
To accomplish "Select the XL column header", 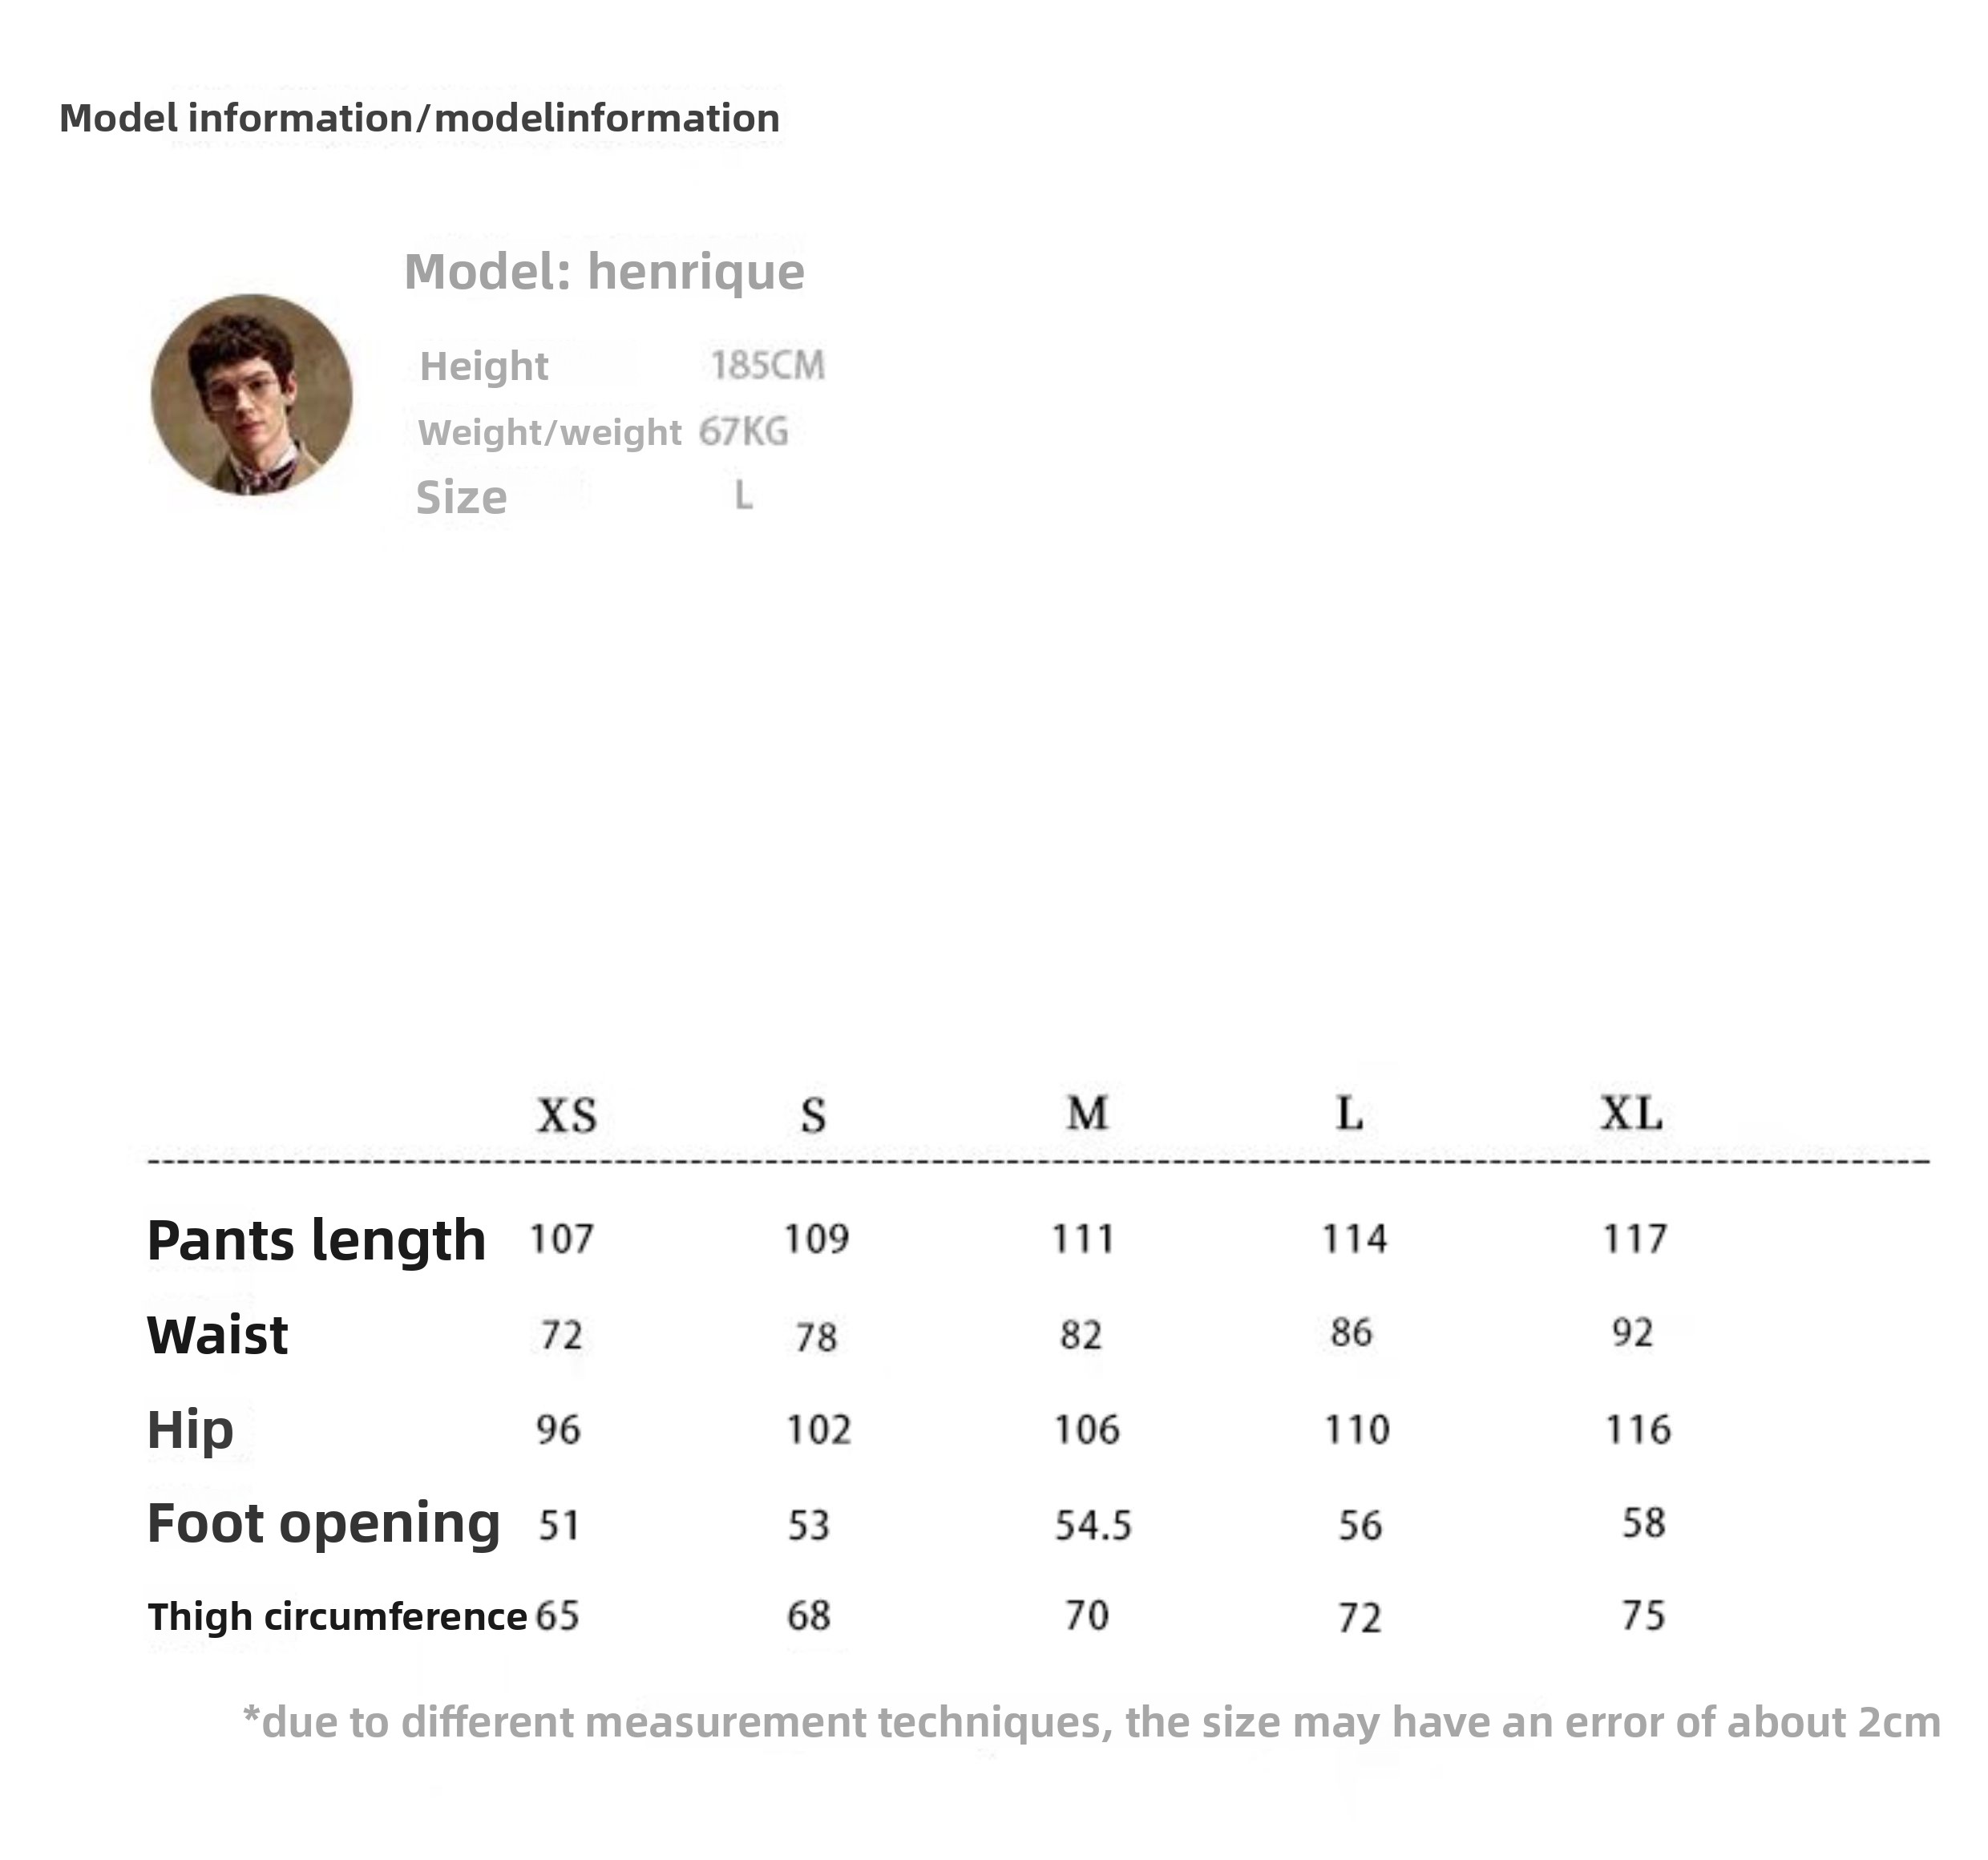I will click(1631, 1112).
